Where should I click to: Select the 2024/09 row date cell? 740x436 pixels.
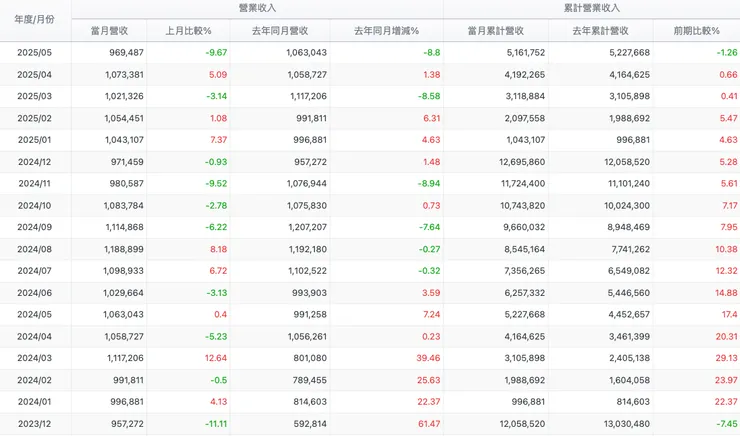pos(34,227)
